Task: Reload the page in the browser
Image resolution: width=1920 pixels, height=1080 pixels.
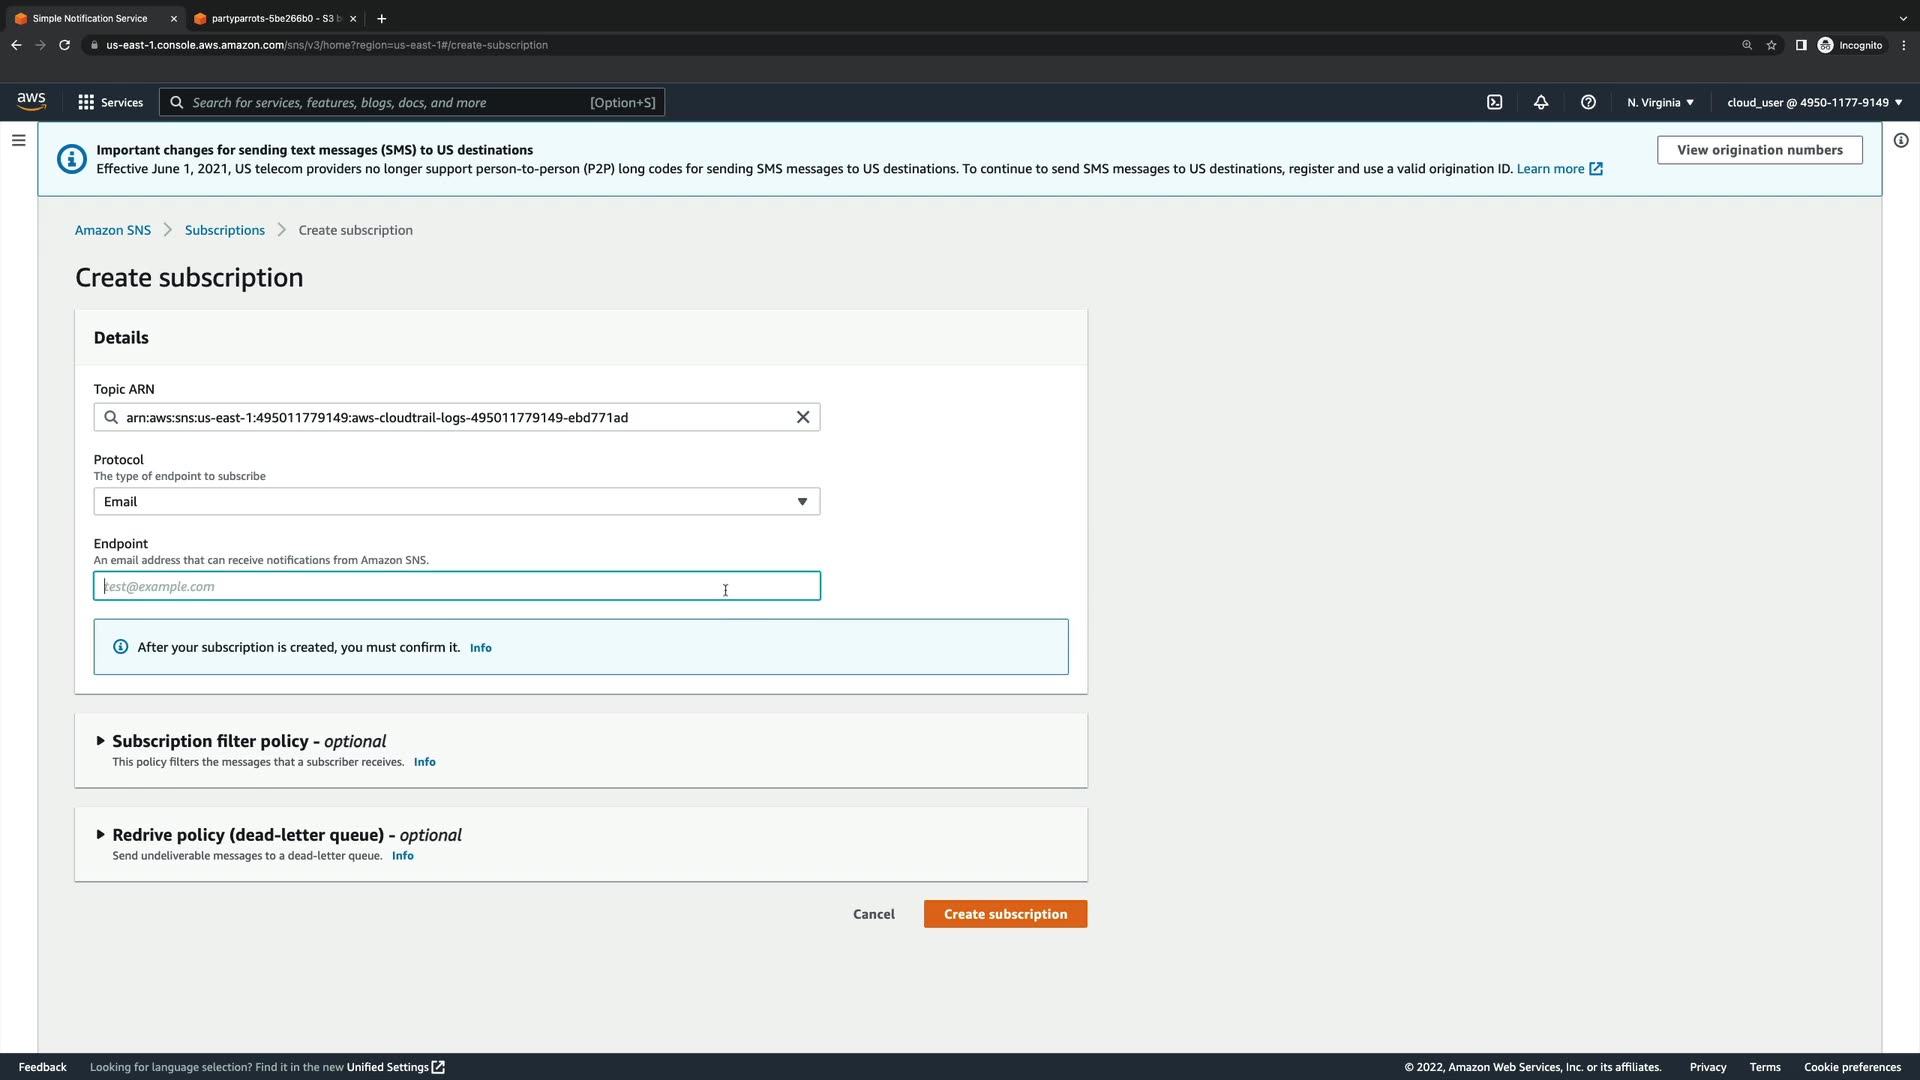Action: [64, 45]
